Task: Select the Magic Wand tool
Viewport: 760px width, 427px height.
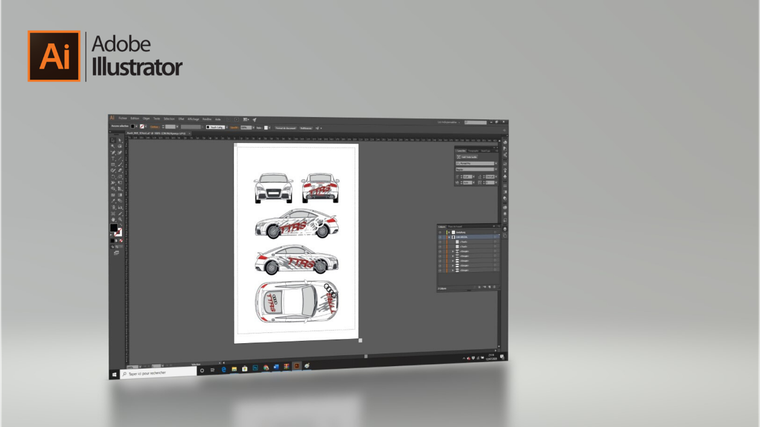Action: coord(113,146)
